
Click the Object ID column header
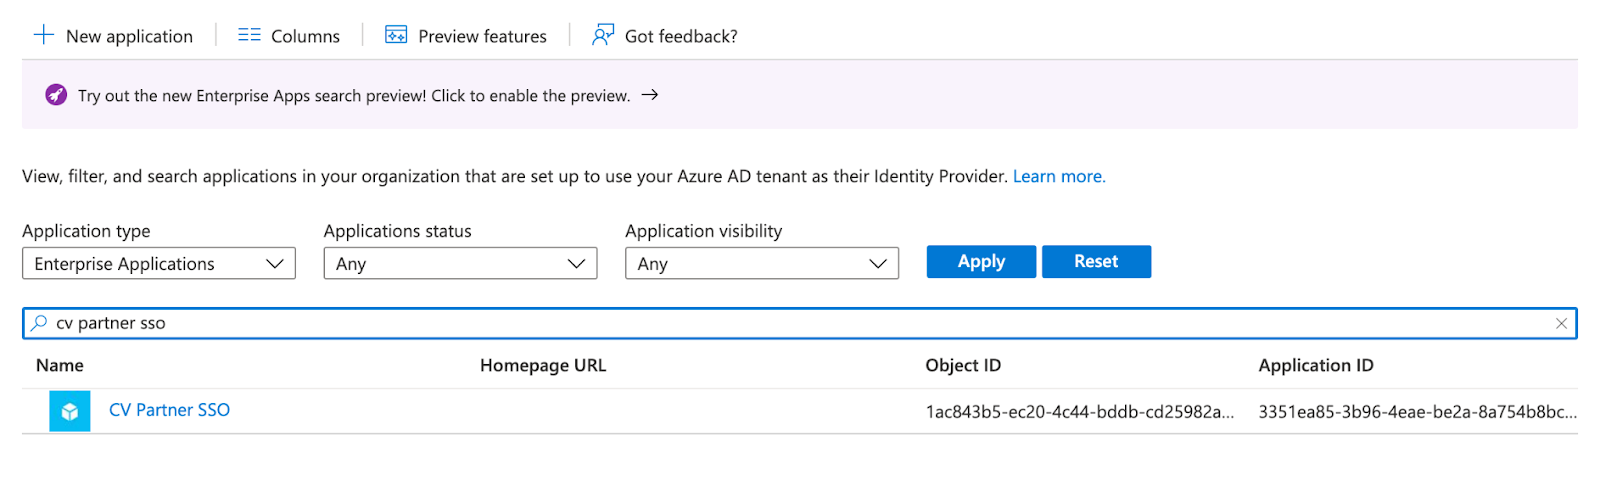click(x=962, y=365)
